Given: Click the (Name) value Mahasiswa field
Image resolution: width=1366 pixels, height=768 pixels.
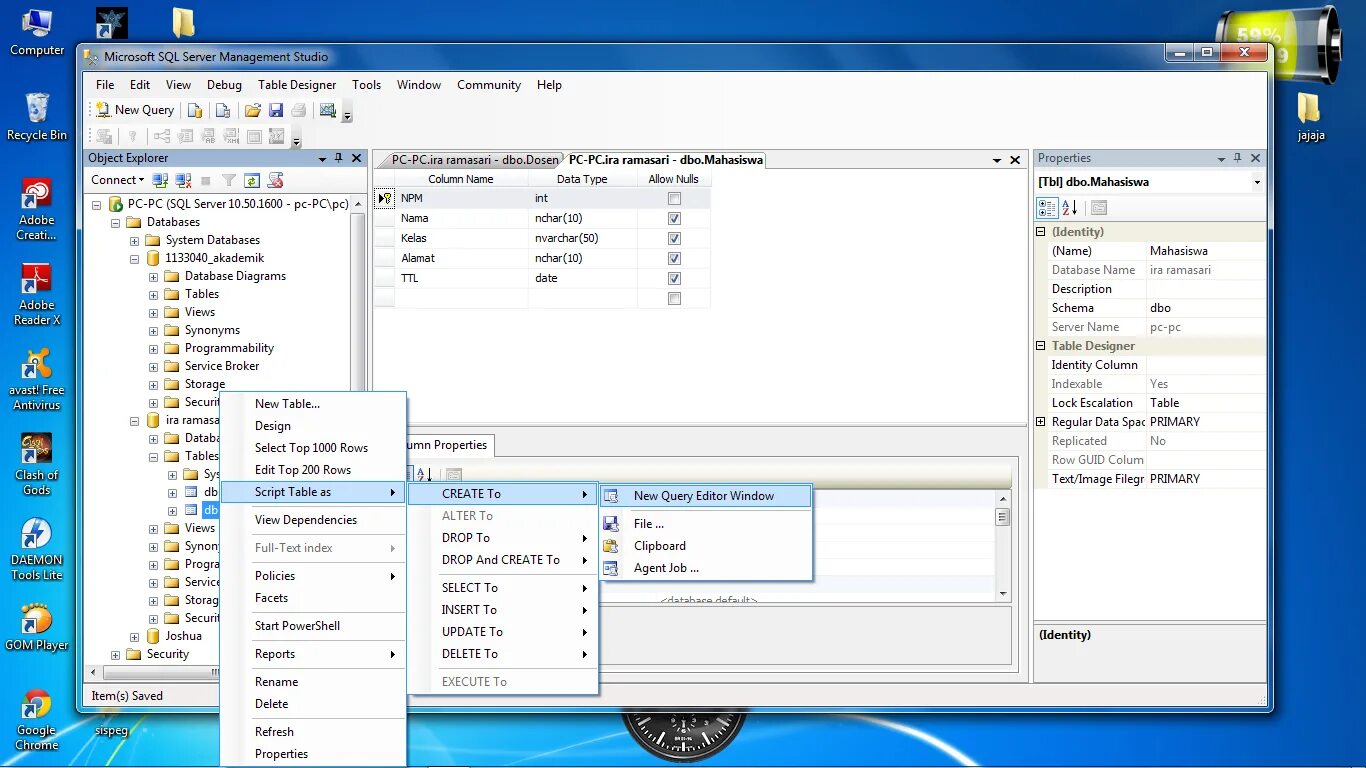Looking at the screenshot, I should 1206,251.
